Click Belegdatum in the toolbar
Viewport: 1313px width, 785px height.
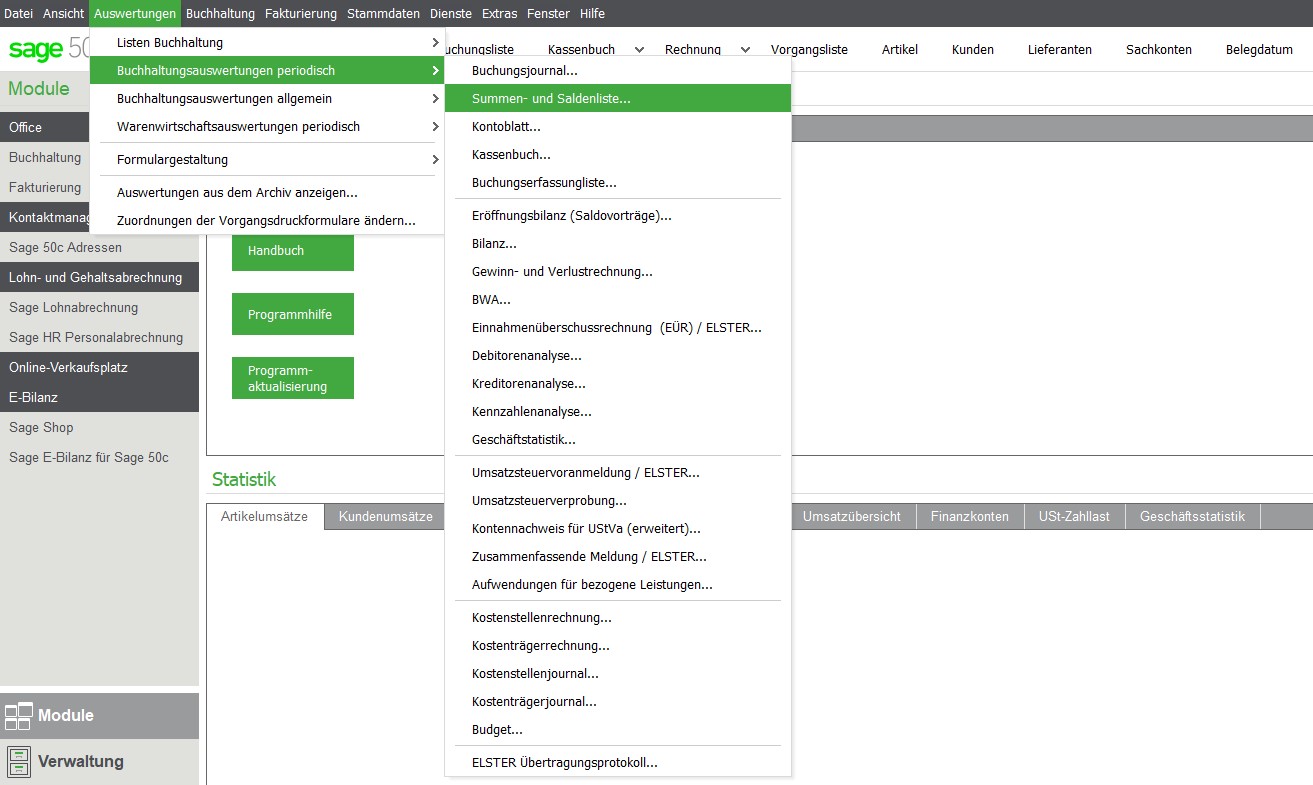1259,49
